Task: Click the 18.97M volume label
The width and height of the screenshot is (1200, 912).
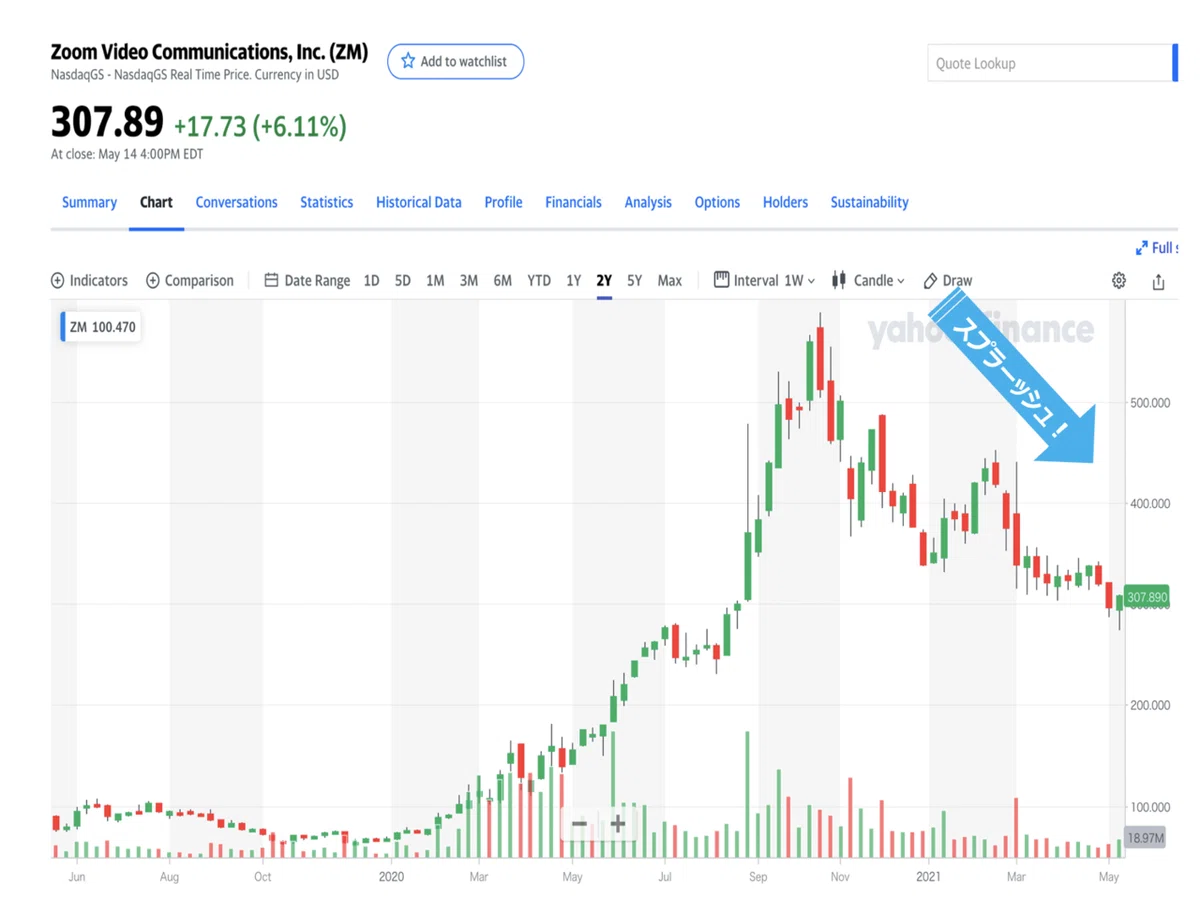Action: pyautogui.click(x=1145, y=838)
